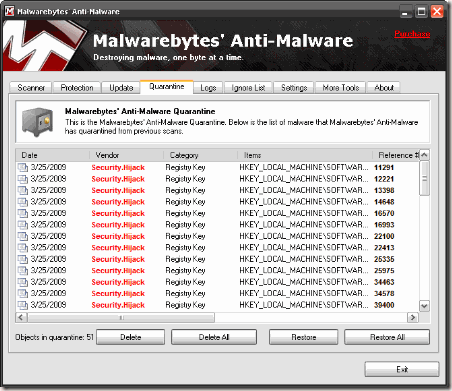
Task: Click the 3/25/2009 date in row 34578
Action: coord(48,293)
